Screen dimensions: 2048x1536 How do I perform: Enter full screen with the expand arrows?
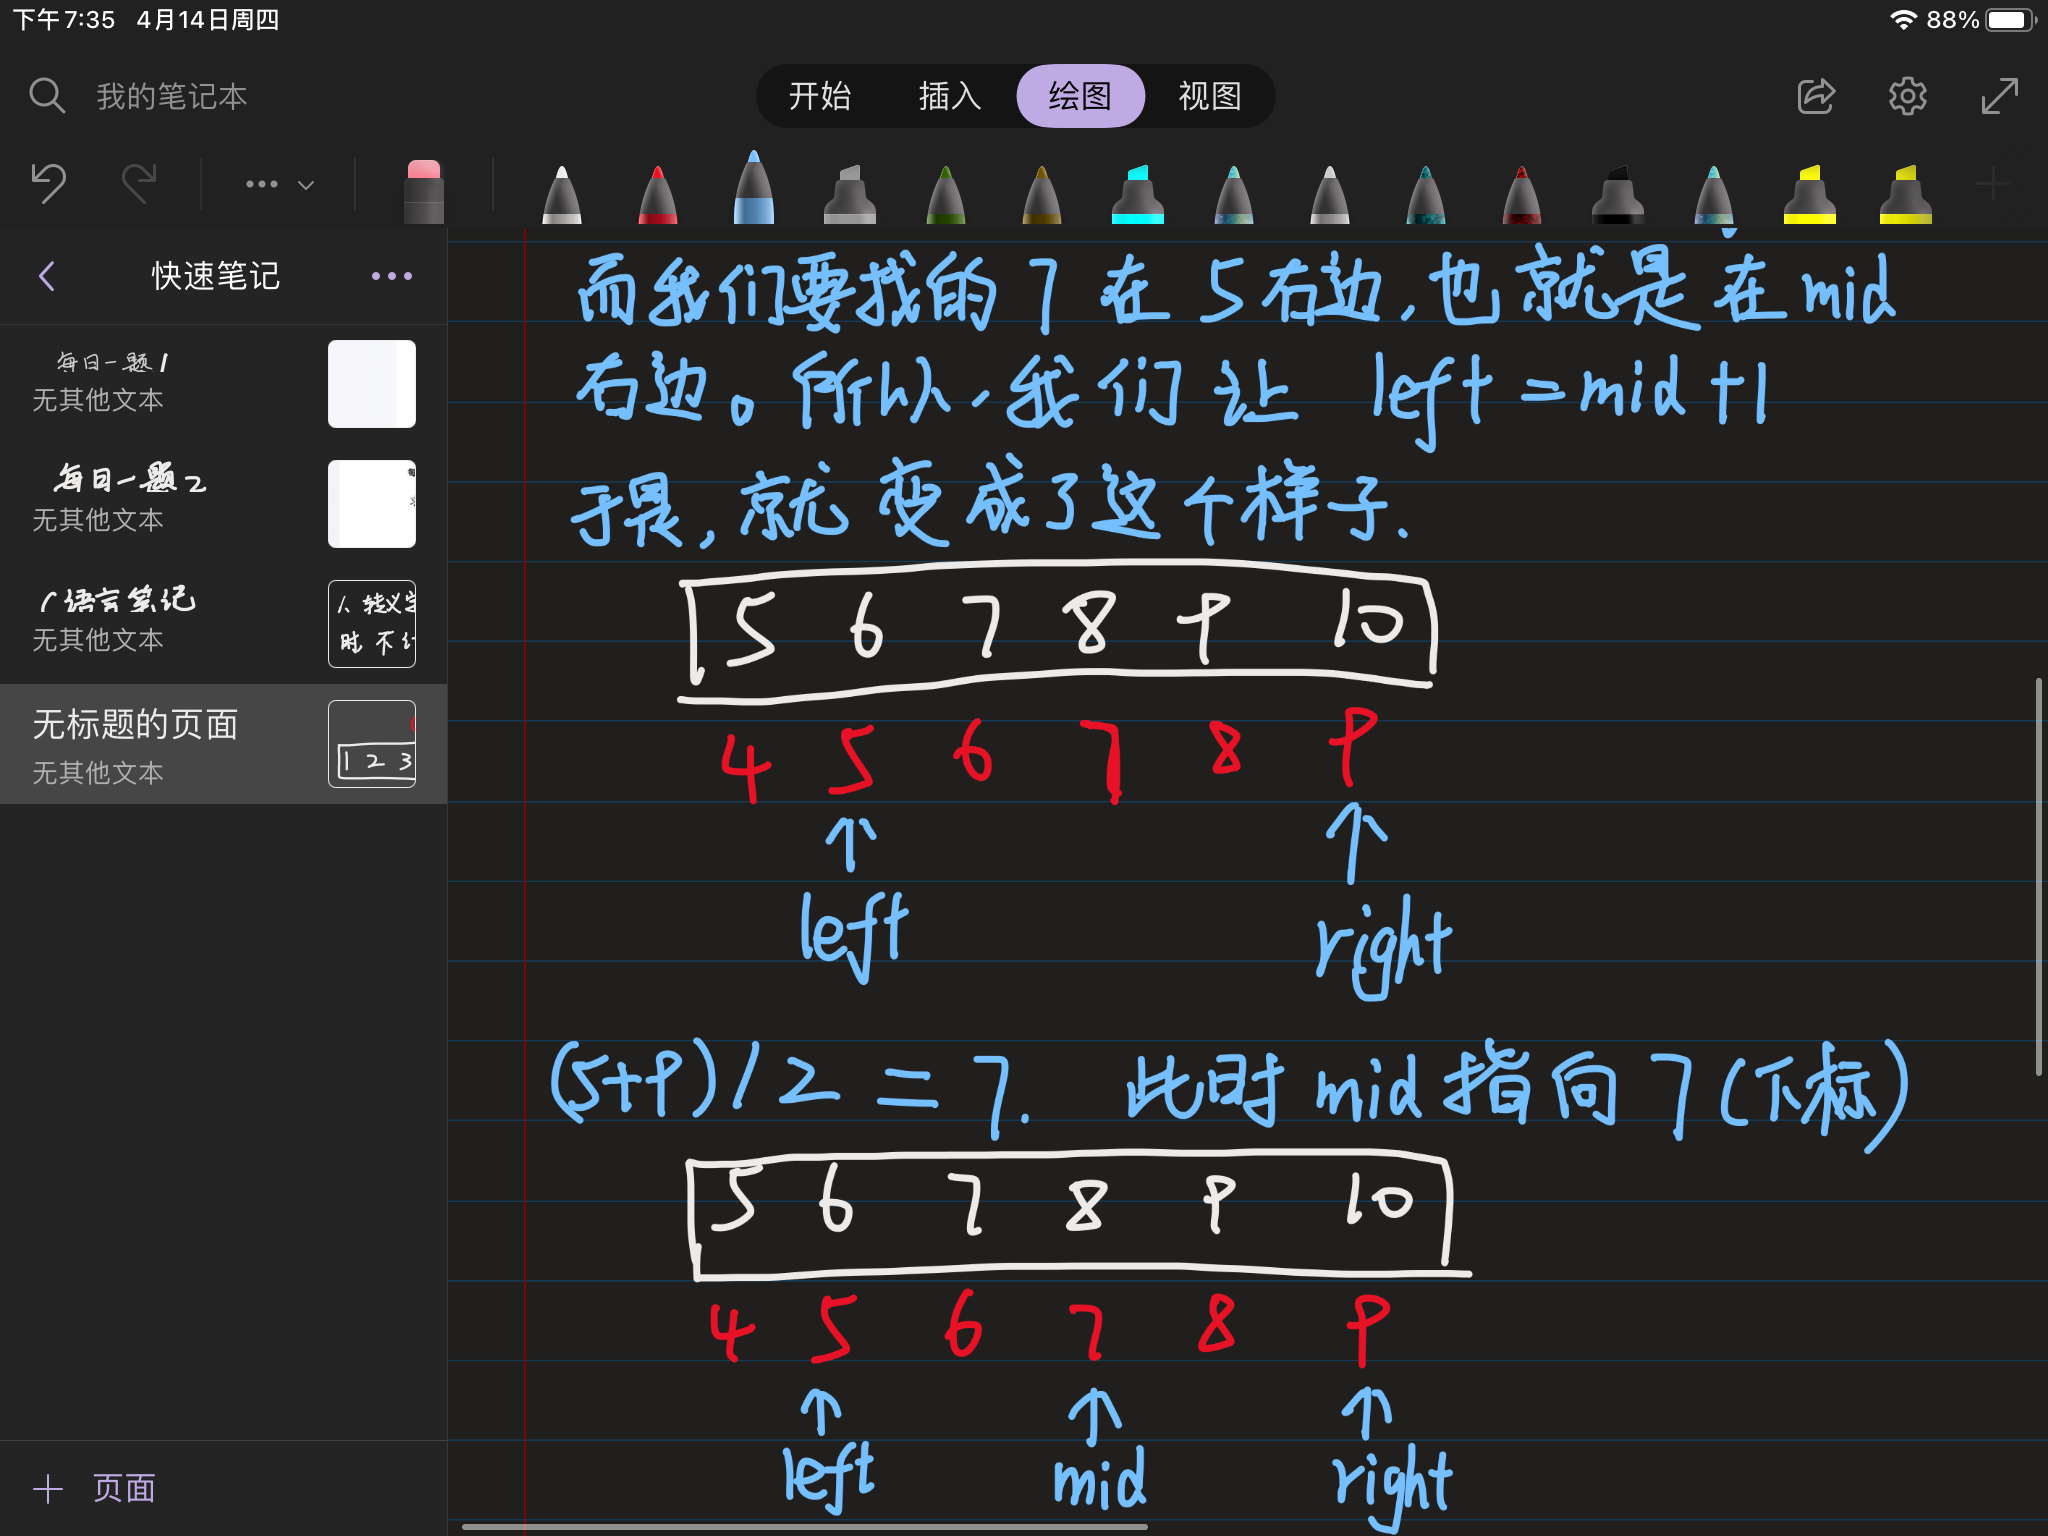(x=1999, y=96)
